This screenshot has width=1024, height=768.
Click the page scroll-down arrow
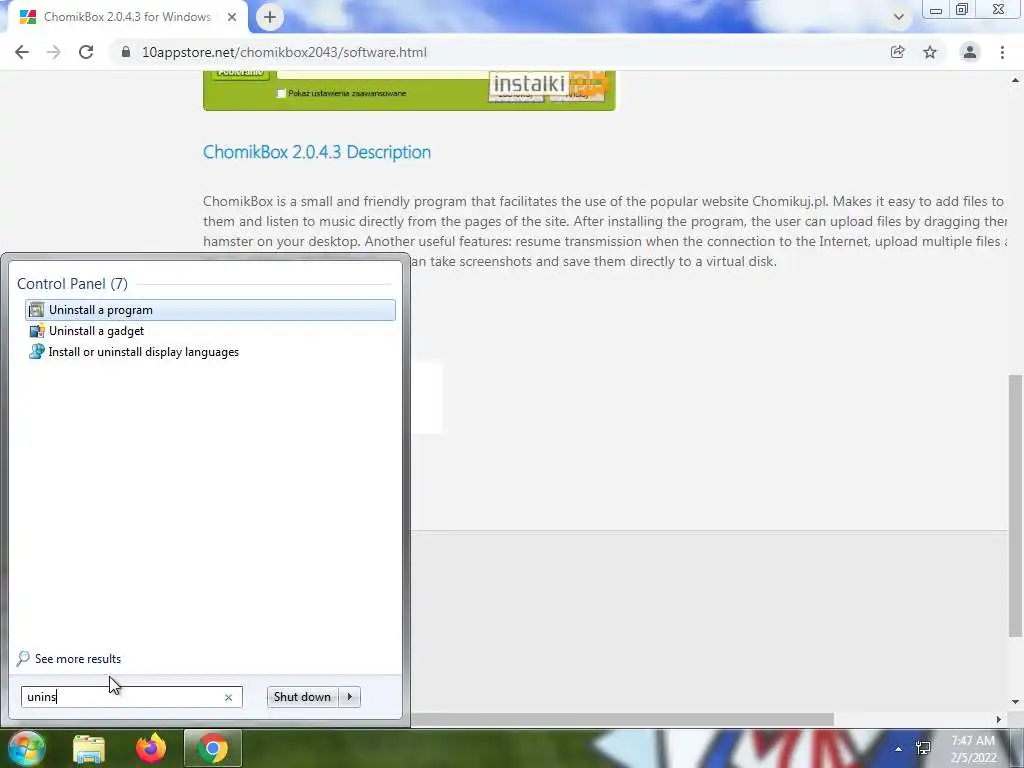1015,703
